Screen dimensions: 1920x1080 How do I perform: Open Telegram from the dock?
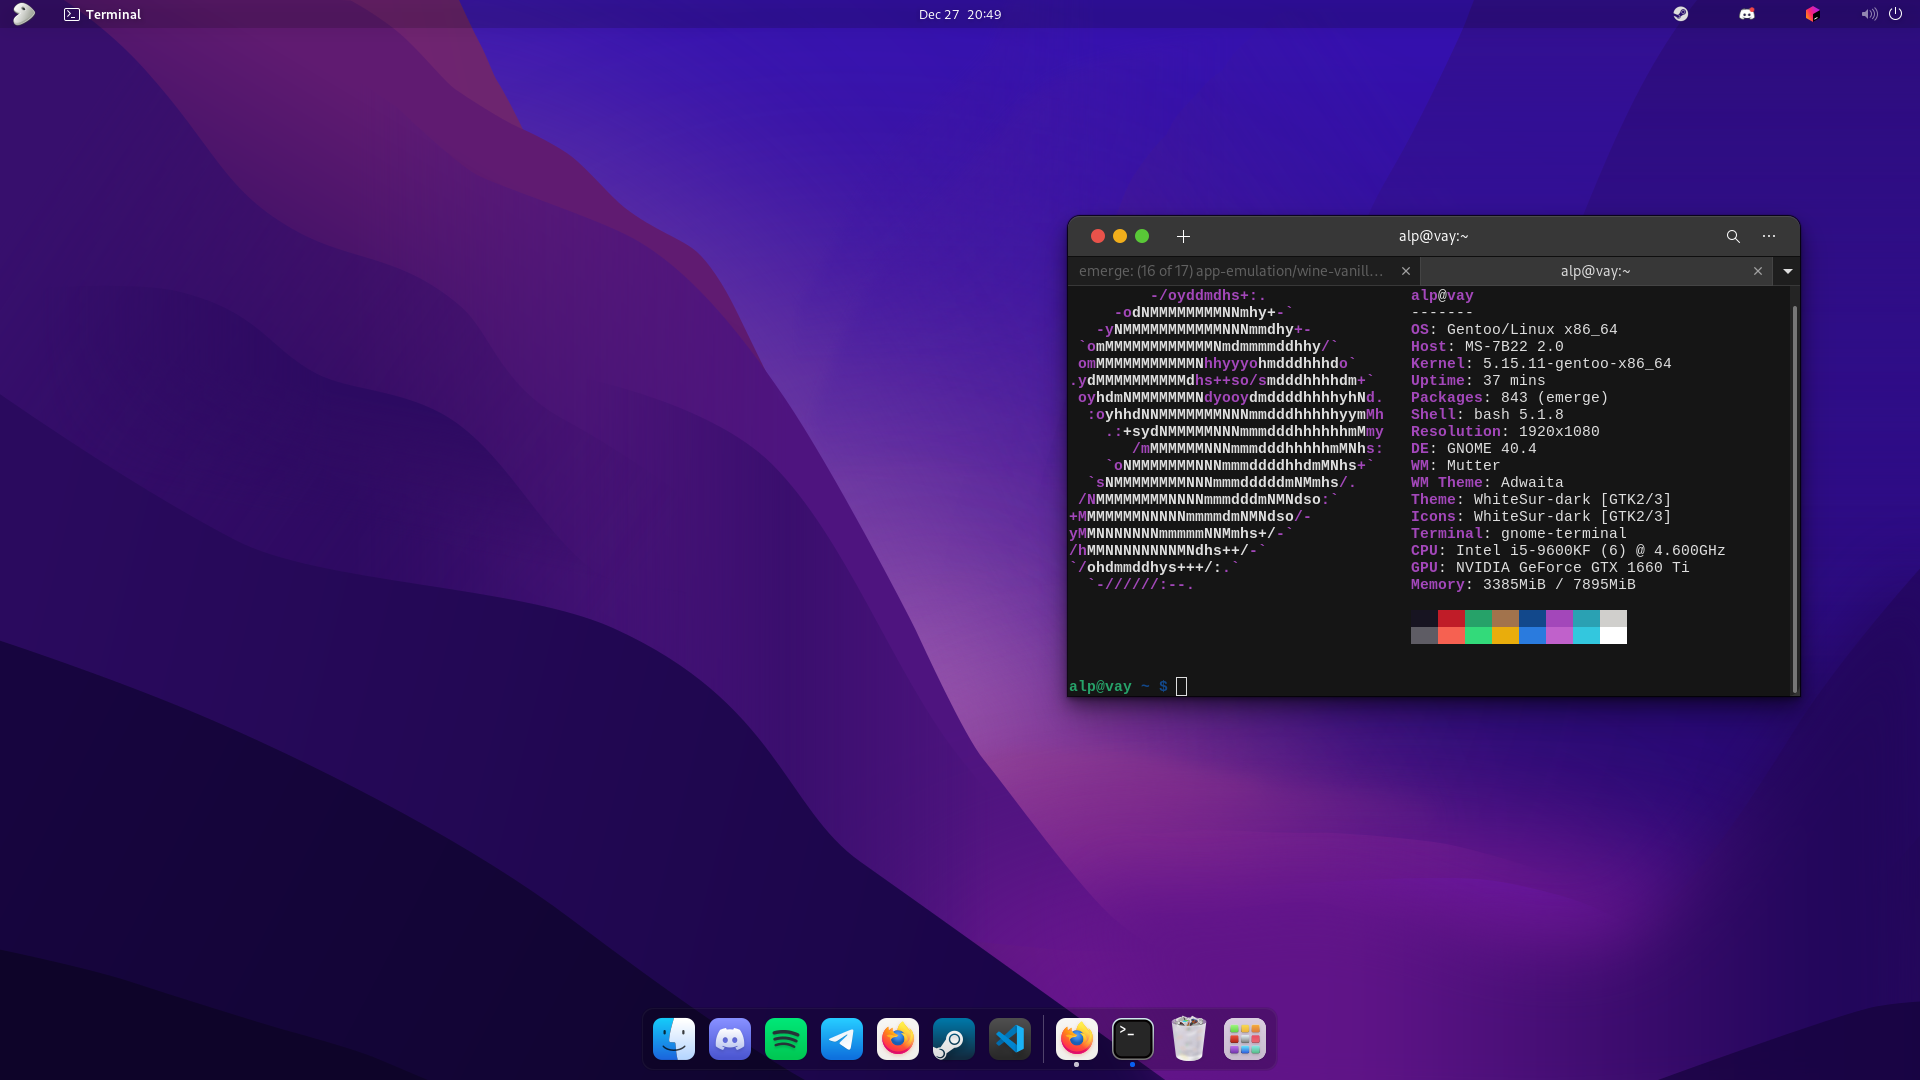pos(842,1040)
